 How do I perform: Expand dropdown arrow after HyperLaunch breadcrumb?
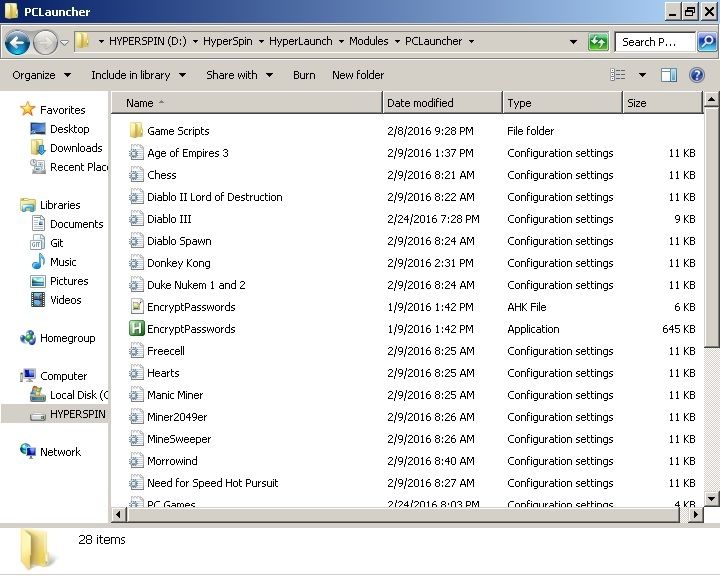click(341, 41)
